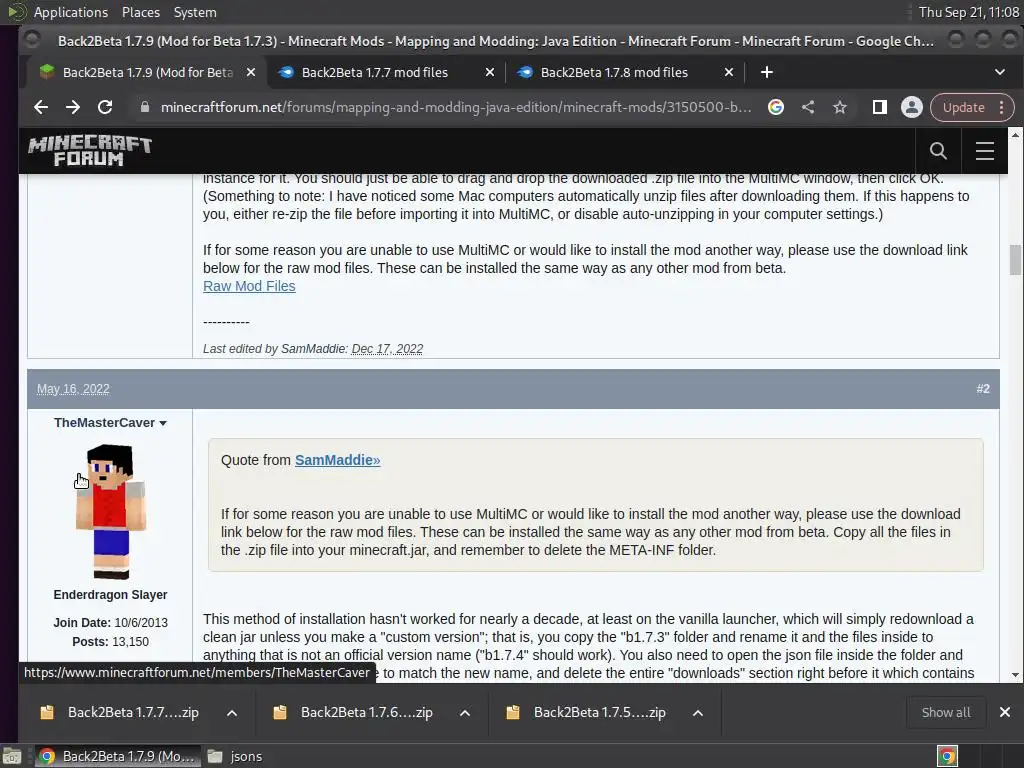
Task: Open the Places menu
Action: tap(140, 12)
